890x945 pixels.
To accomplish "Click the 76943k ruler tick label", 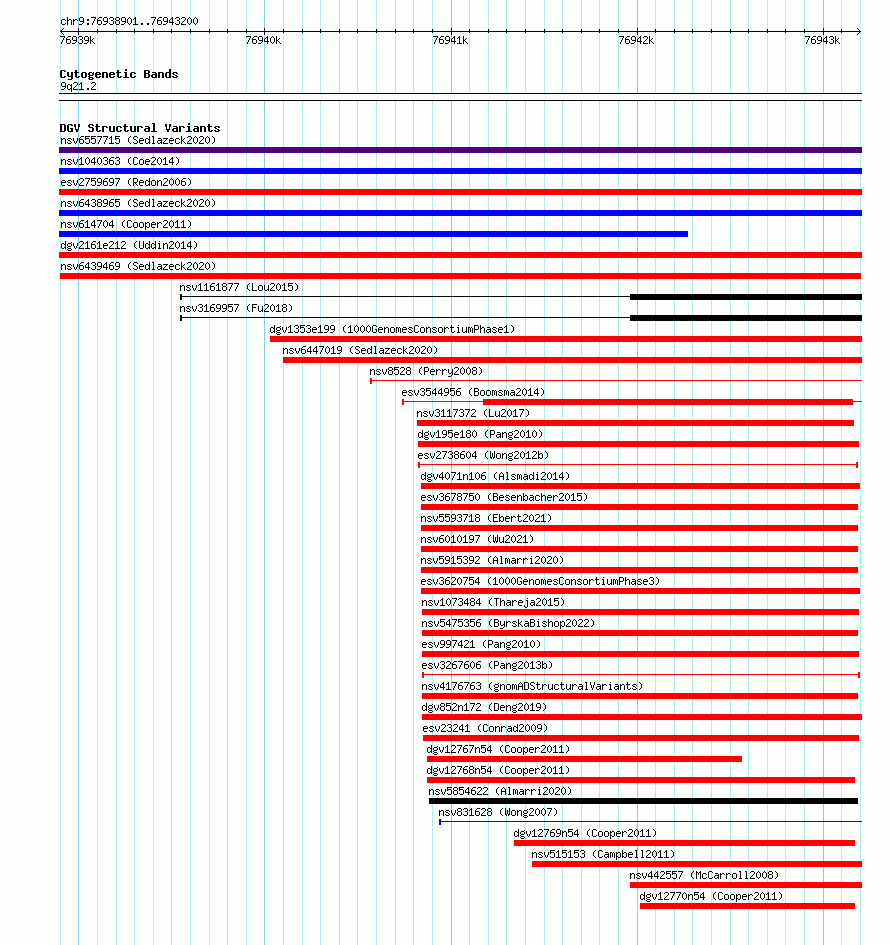I will tap(823, 41).
